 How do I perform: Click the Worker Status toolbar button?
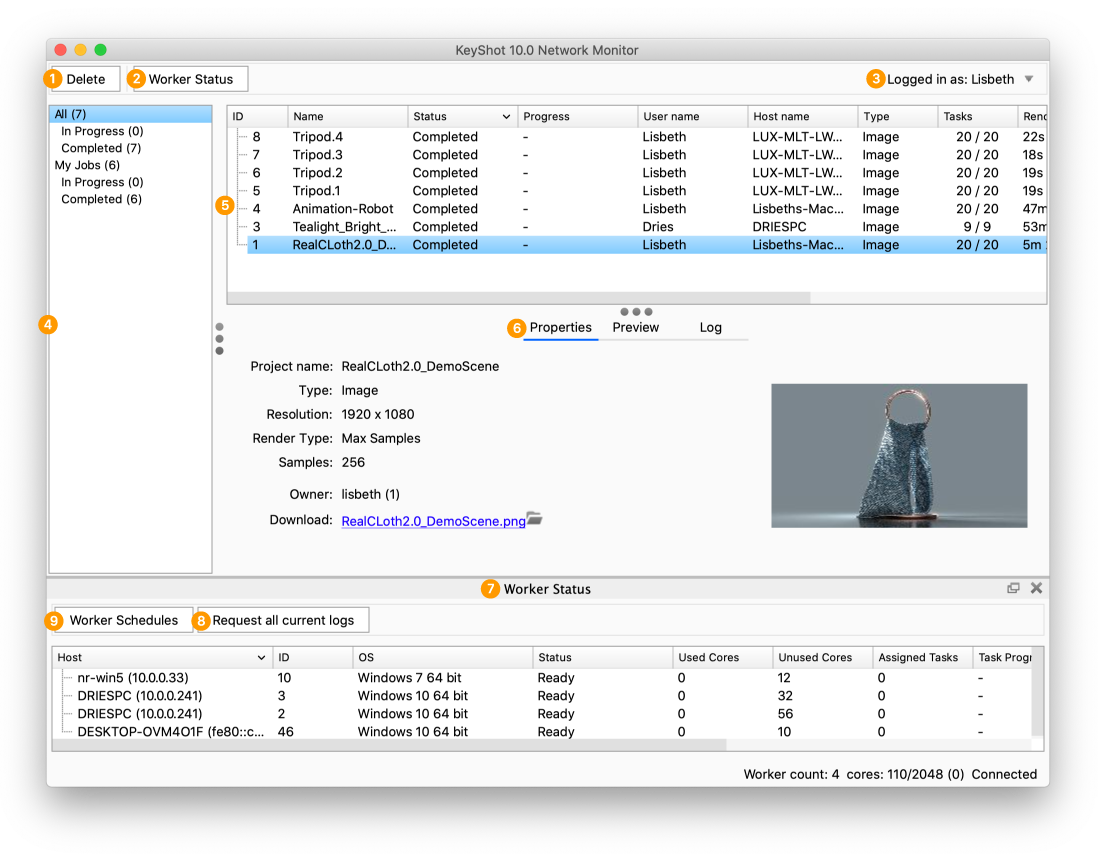click(x=190, y=78)
